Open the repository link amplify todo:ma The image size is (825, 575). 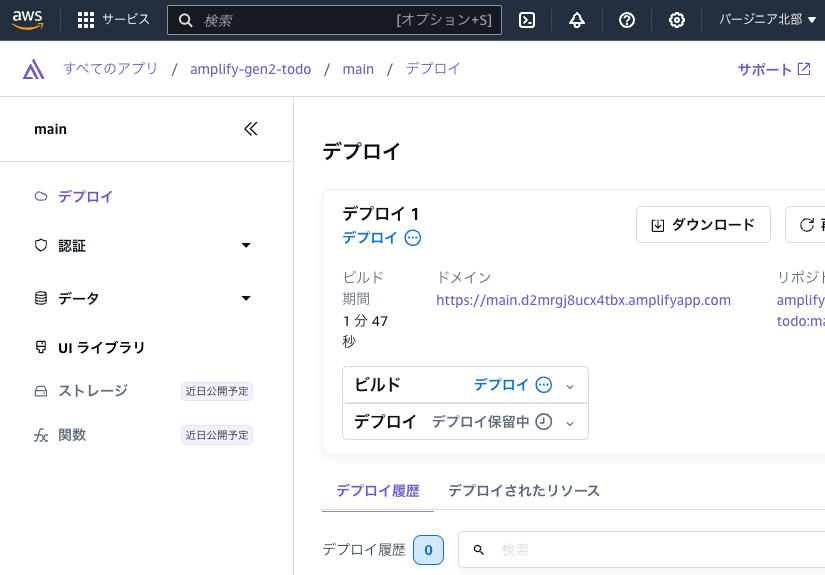800,310
